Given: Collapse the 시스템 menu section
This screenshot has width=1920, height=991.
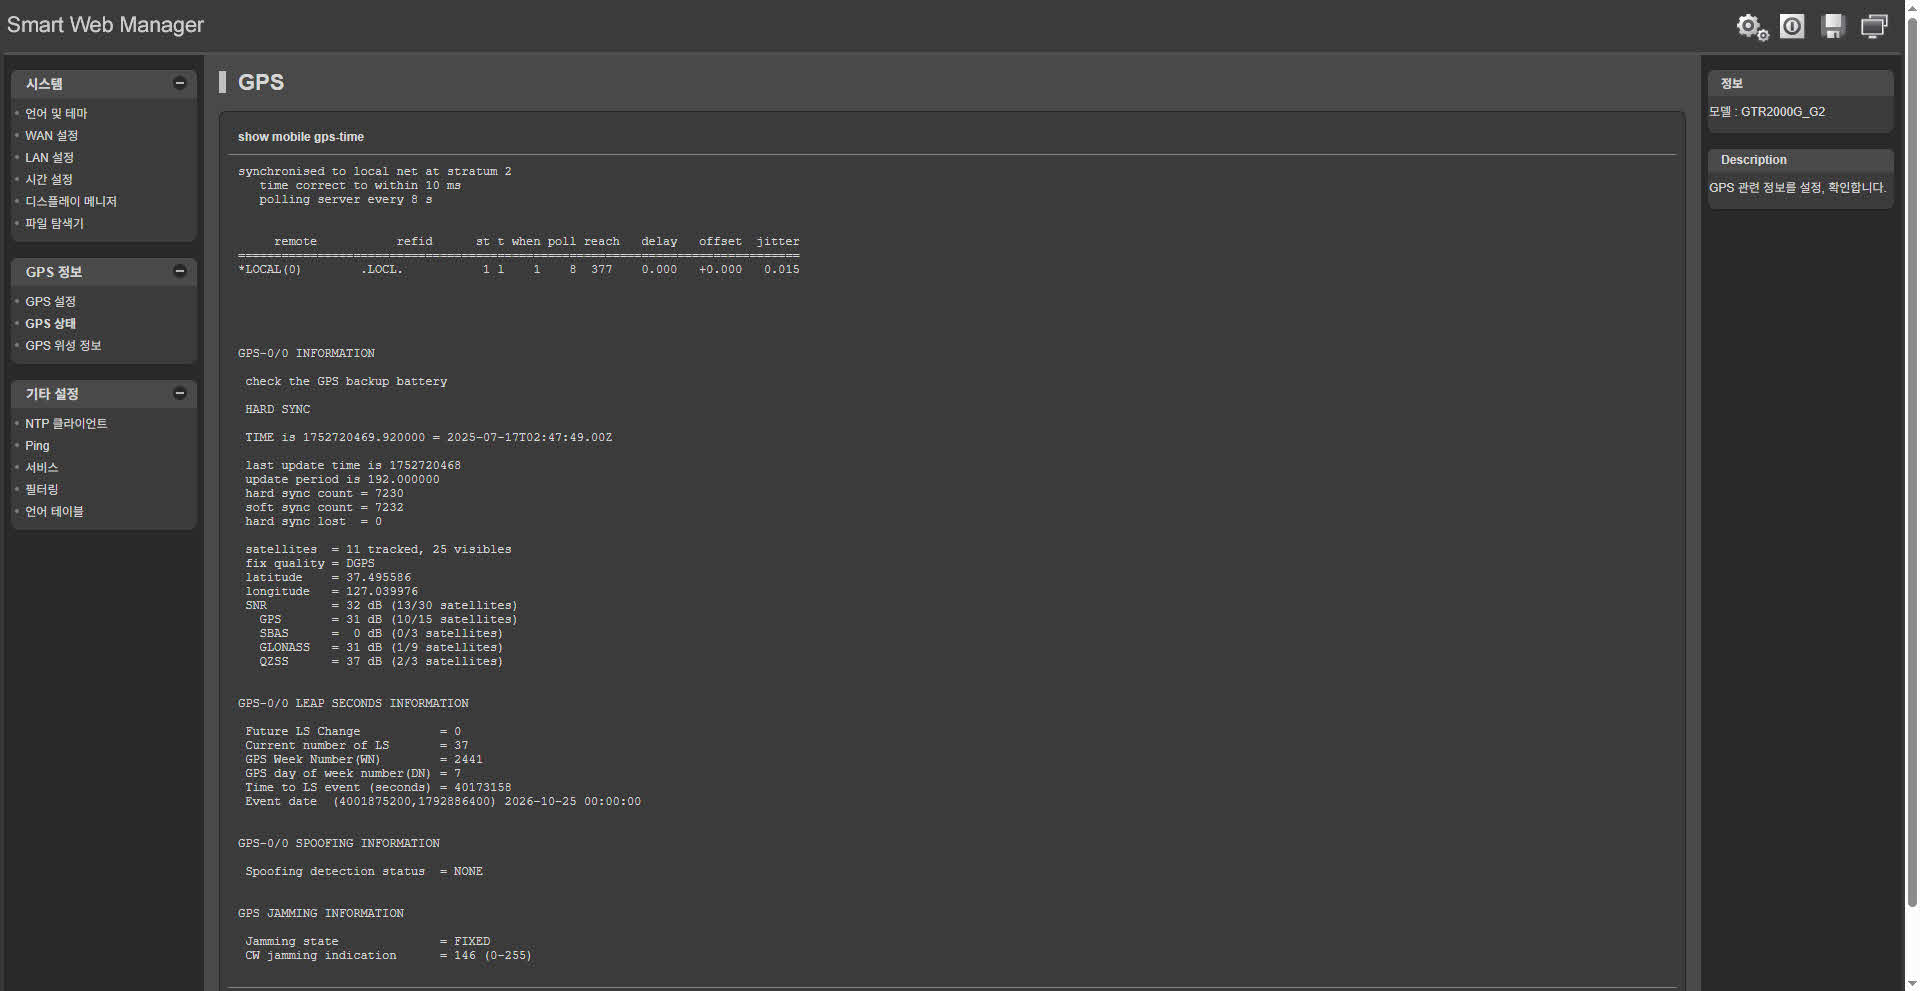Looking at the screenshot, I should coord(180,83).
